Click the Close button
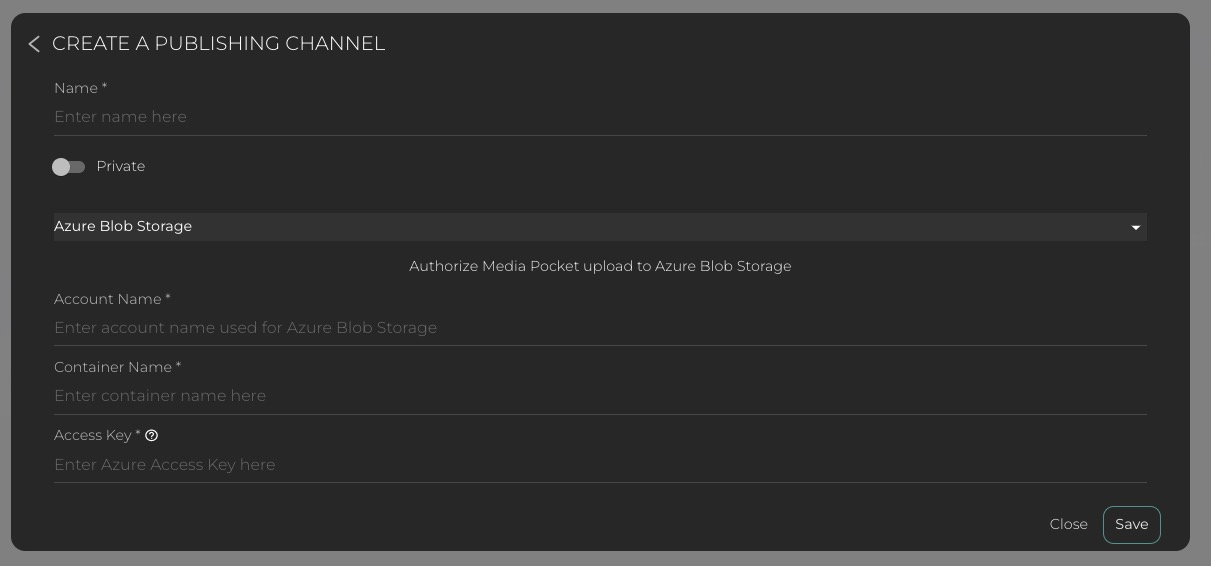 (1068, 525)
